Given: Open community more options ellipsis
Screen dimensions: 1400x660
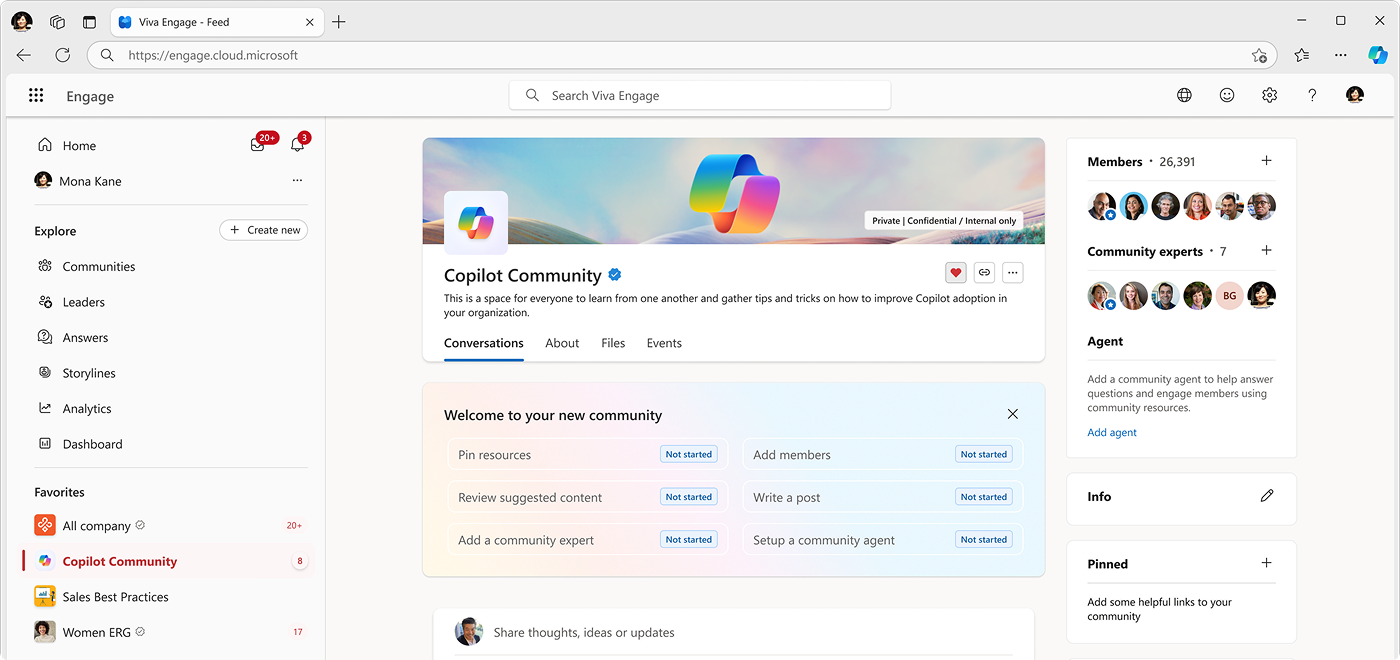Looking at the screenshot, I should [x=1012, y=272].
